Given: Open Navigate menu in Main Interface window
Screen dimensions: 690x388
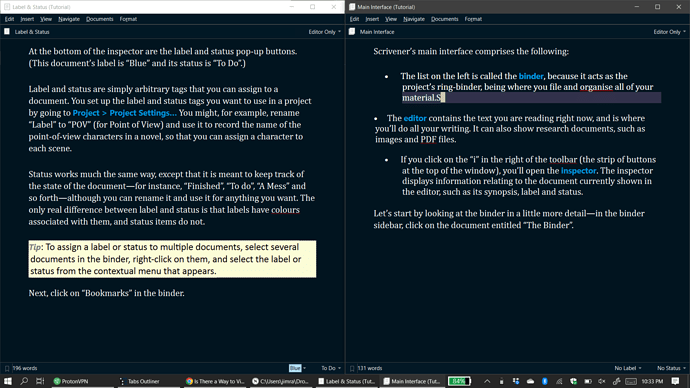Looking at the screenshot, I should pos(414,19).
